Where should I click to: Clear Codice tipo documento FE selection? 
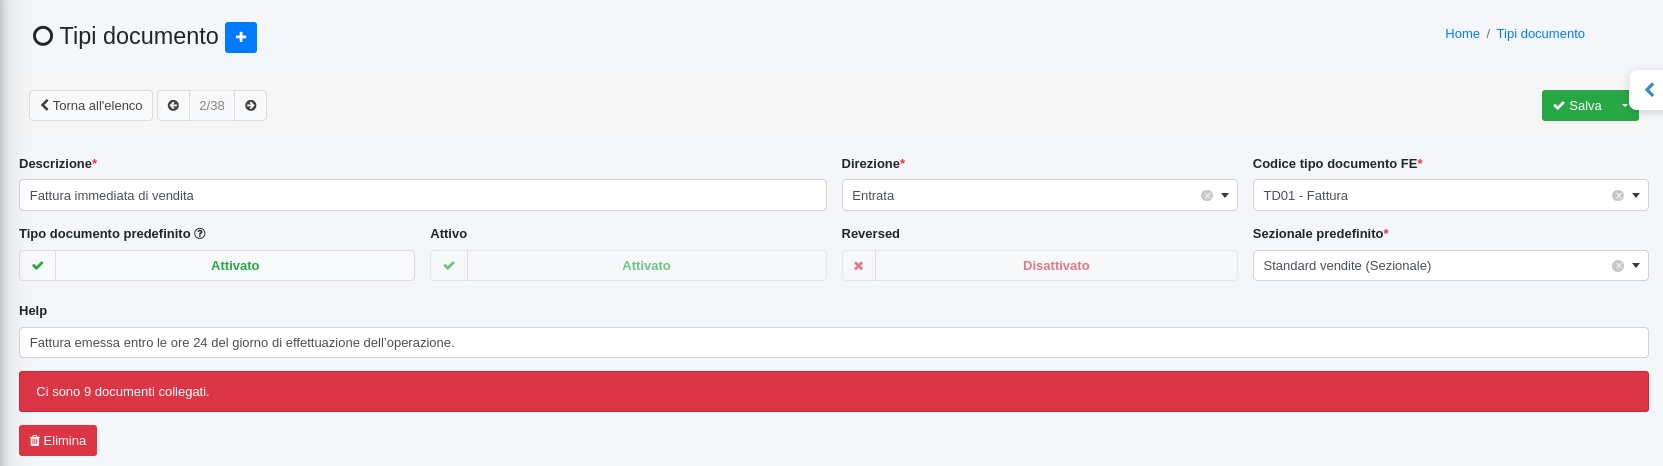[1617, 196]
